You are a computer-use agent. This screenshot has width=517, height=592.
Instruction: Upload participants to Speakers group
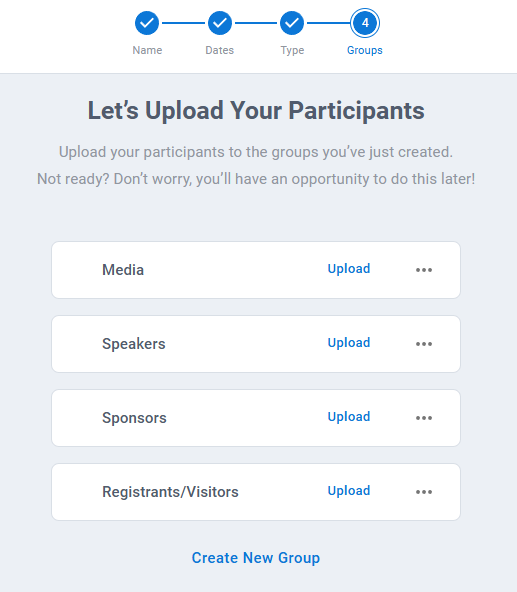coord(349,343)
